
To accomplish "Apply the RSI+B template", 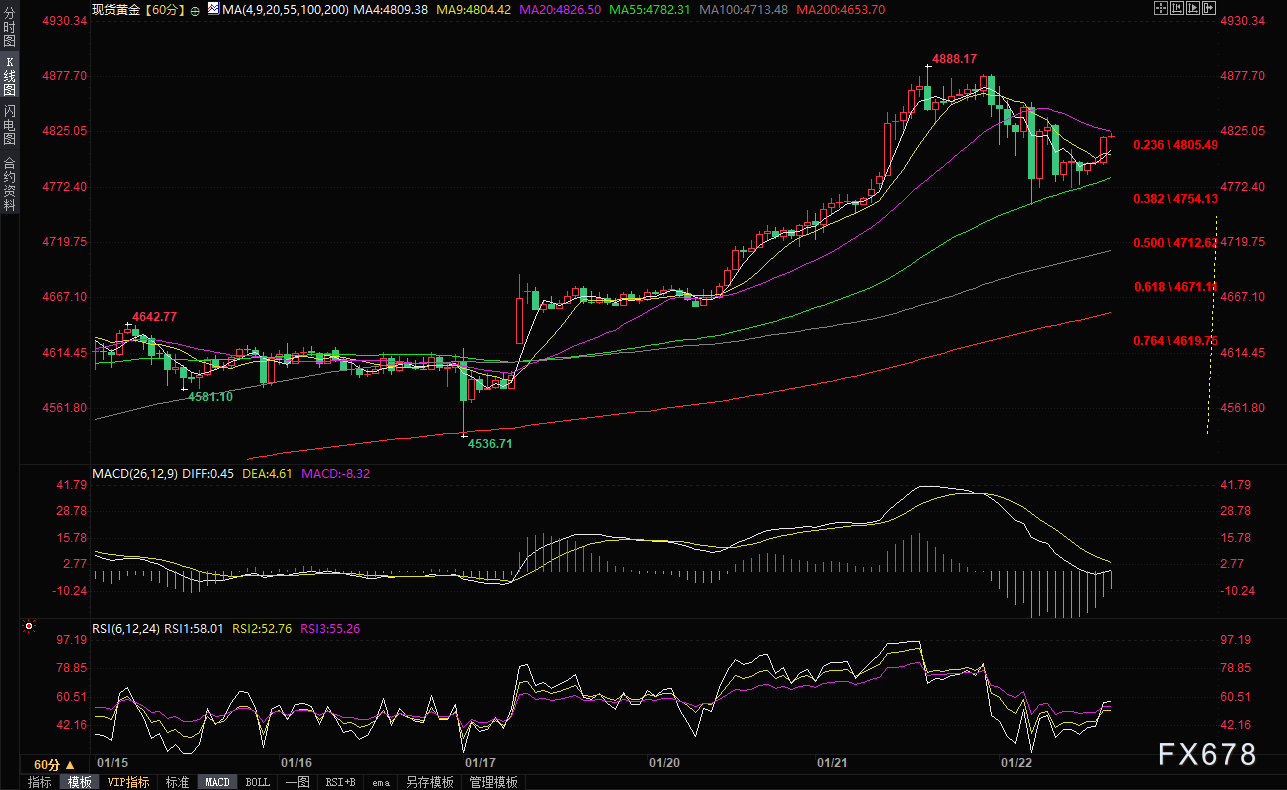I will (341, 782).
